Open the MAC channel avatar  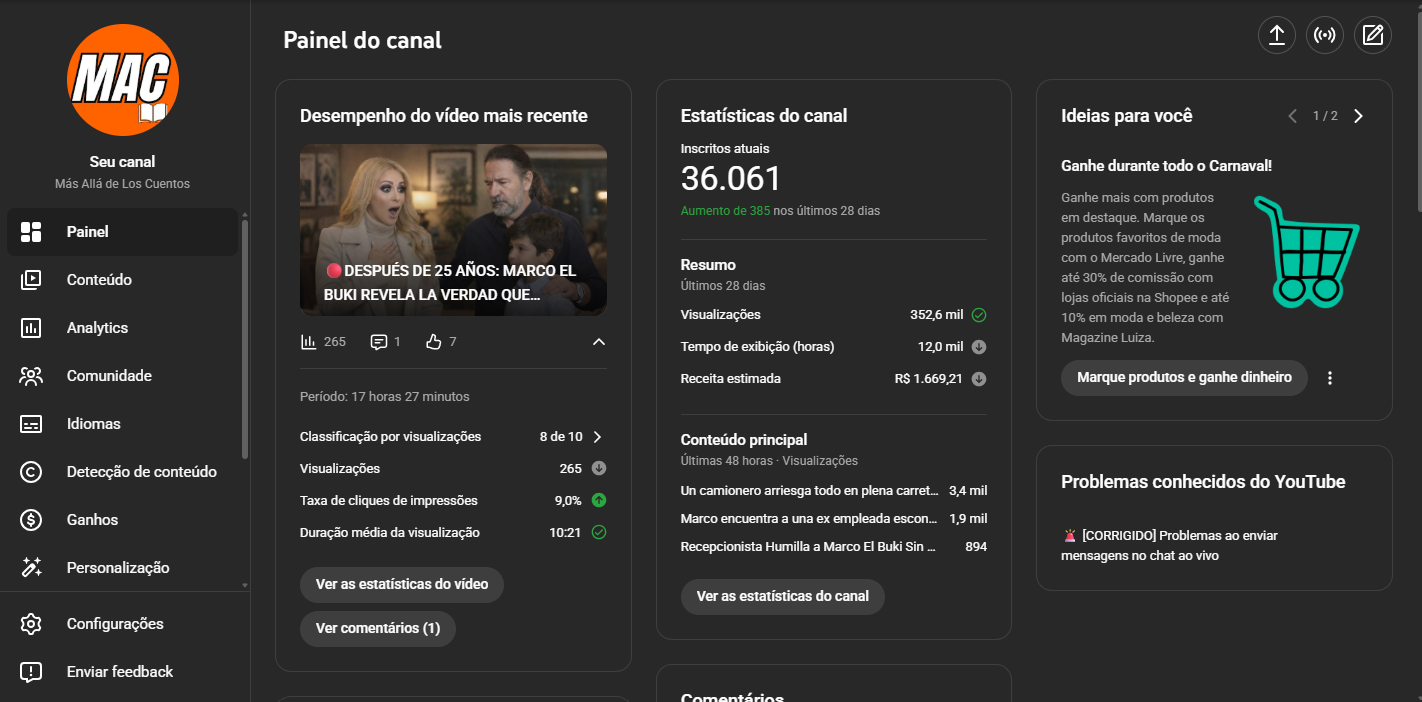[x=122, y=80]
